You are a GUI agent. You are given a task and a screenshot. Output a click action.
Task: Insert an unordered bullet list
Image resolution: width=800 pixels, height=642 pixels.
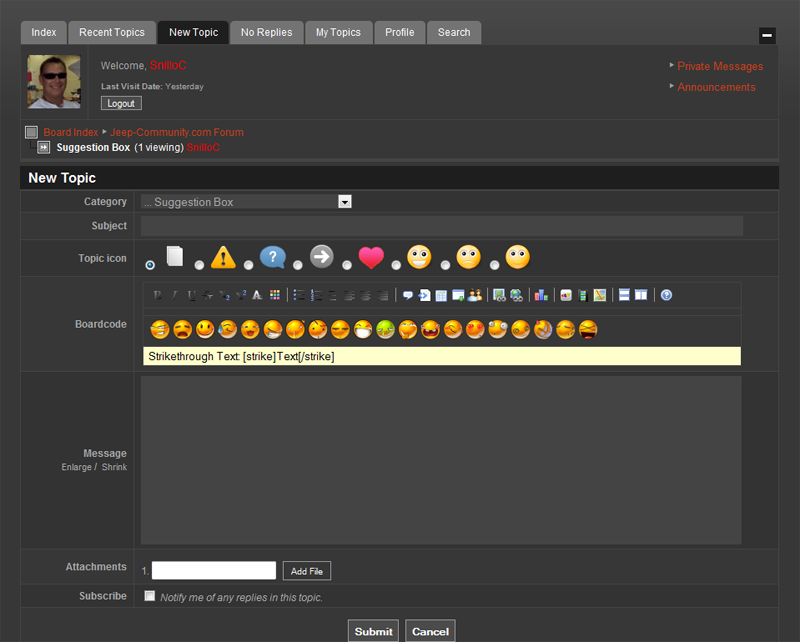299,295
